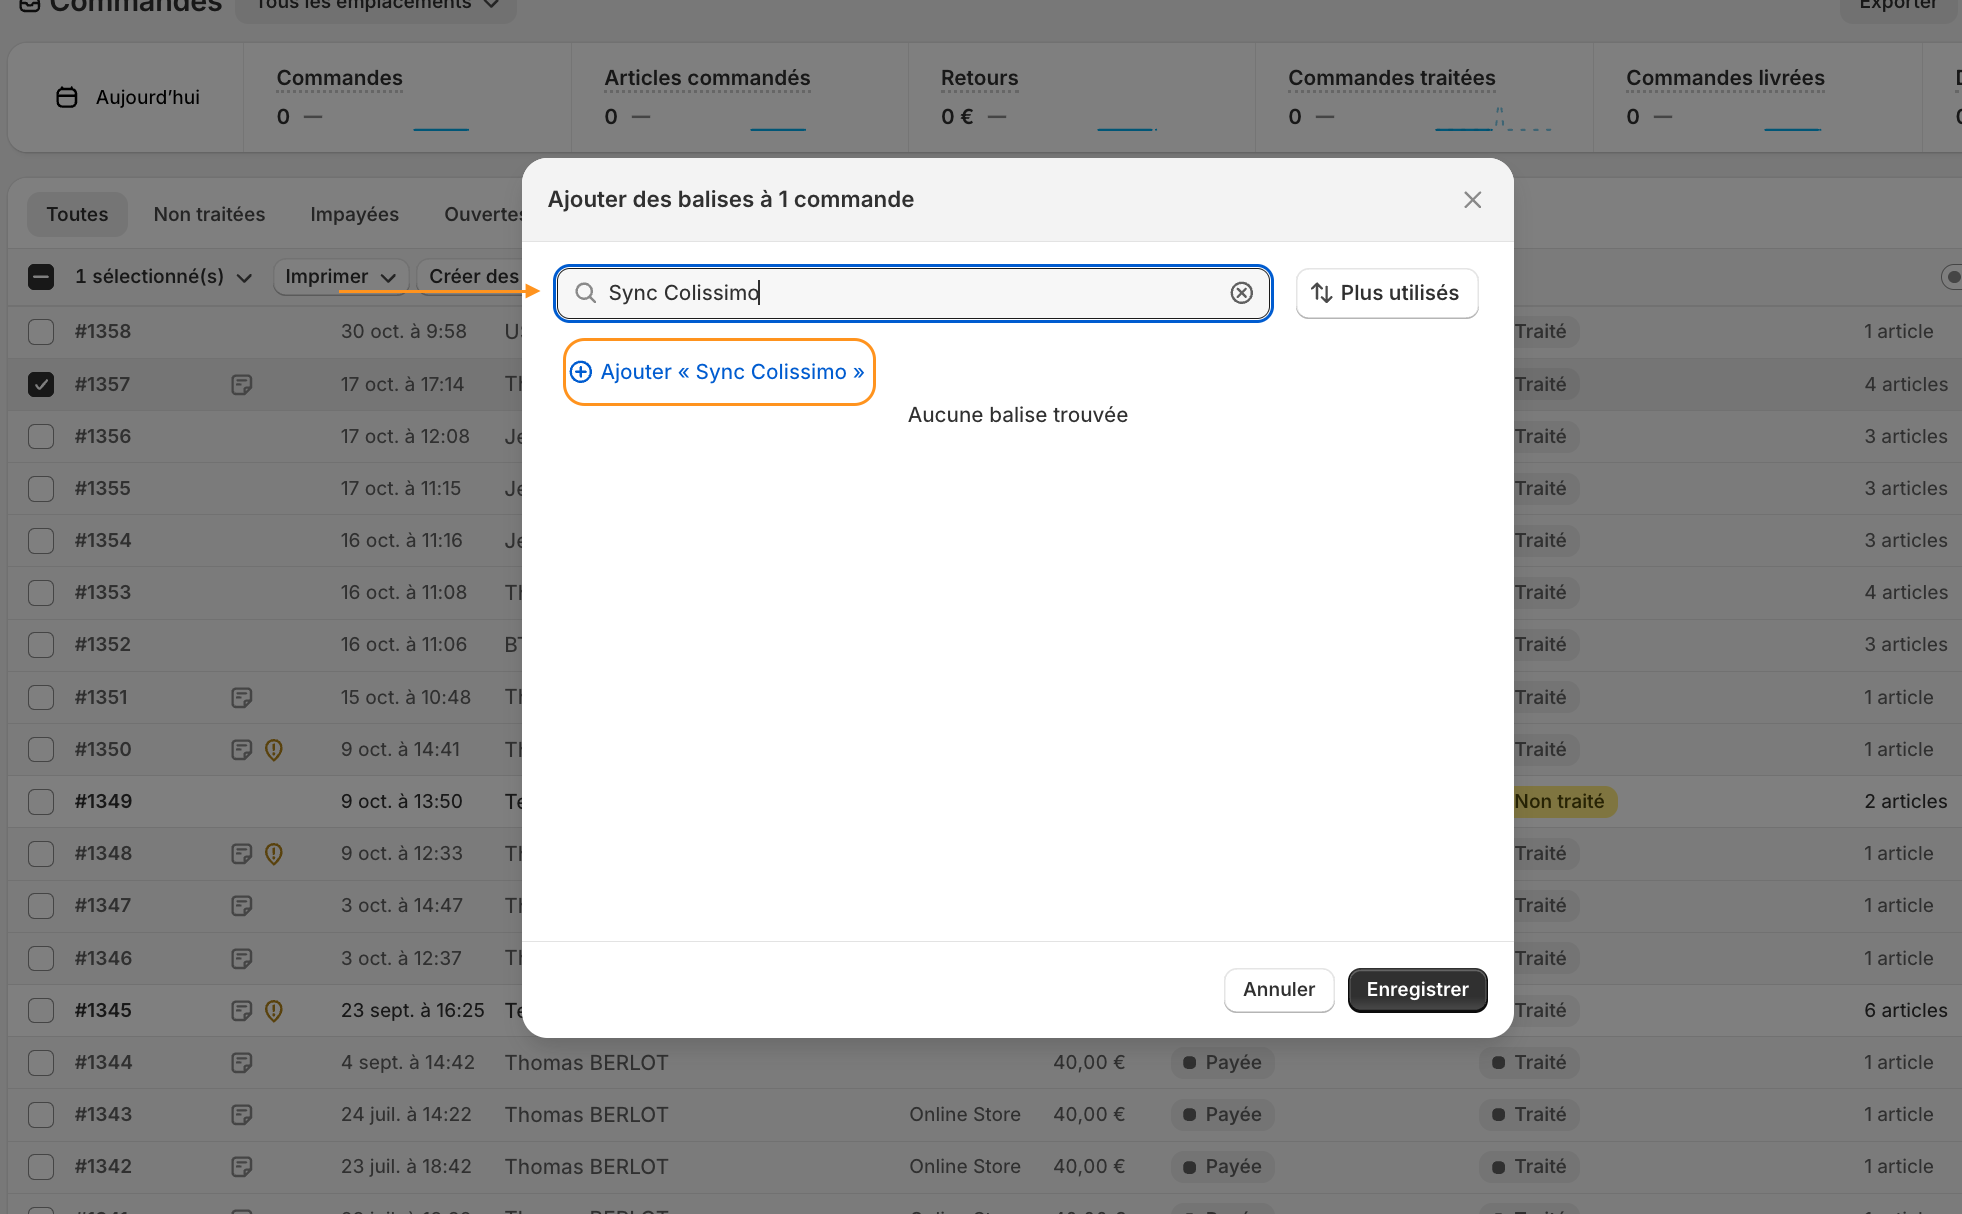Click the risk warning icon on order #1345
The image size is (1962, 1214).
point(273,1011)
